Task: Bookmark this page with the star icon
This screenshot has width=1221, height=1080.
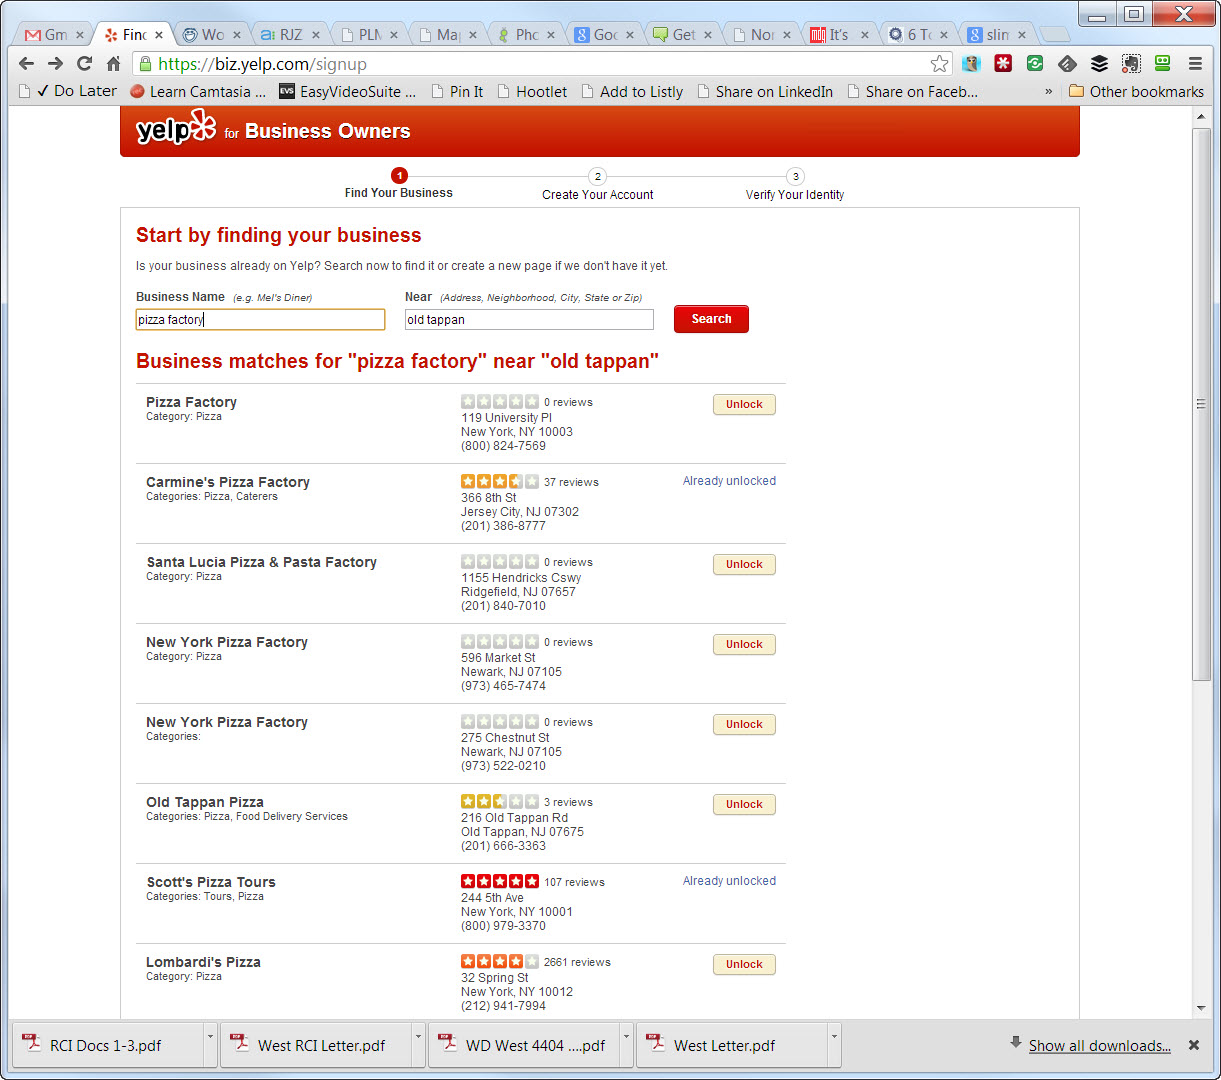Action: [939, 64]
